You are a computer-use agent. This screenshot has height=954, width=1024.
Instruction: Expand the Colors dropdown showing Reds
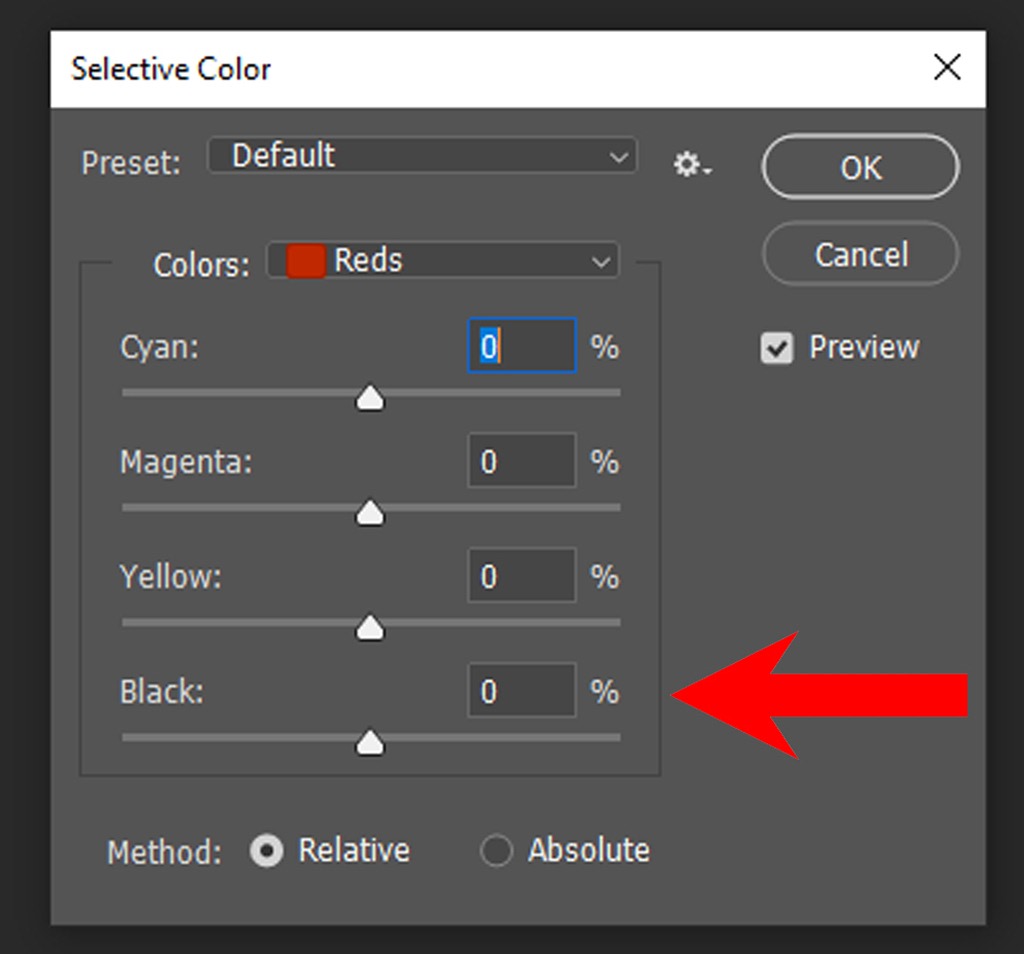point(443,261)
